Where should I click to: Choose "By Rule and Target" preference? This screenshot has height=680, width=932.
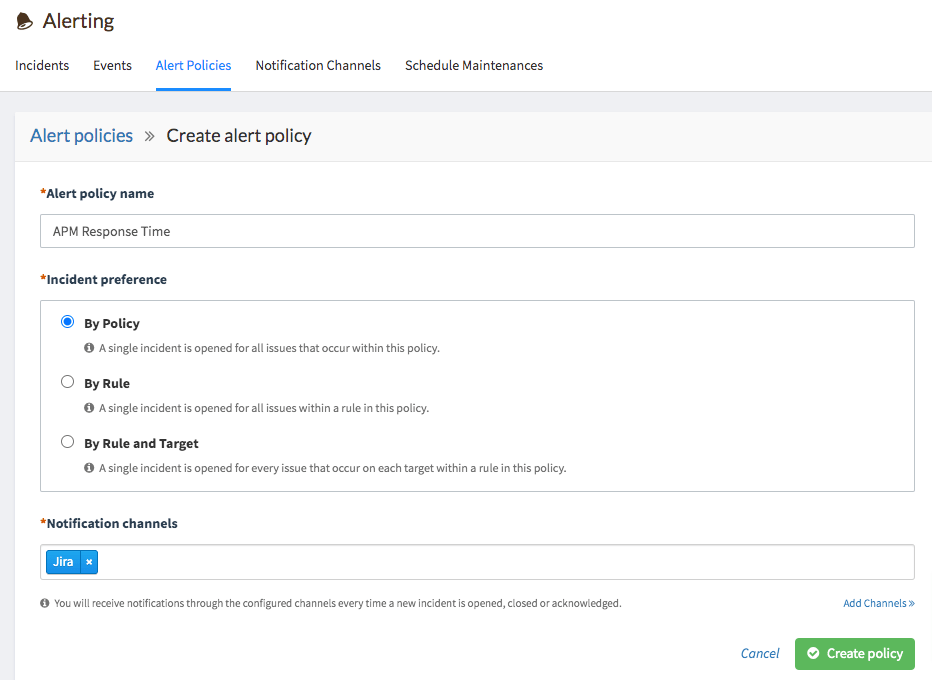click(67, 441)
